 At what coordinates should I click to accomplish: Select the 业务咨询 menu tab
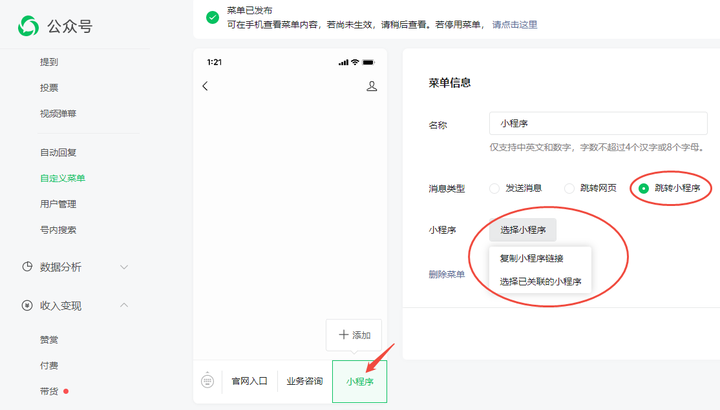click(x=304, y=381)
